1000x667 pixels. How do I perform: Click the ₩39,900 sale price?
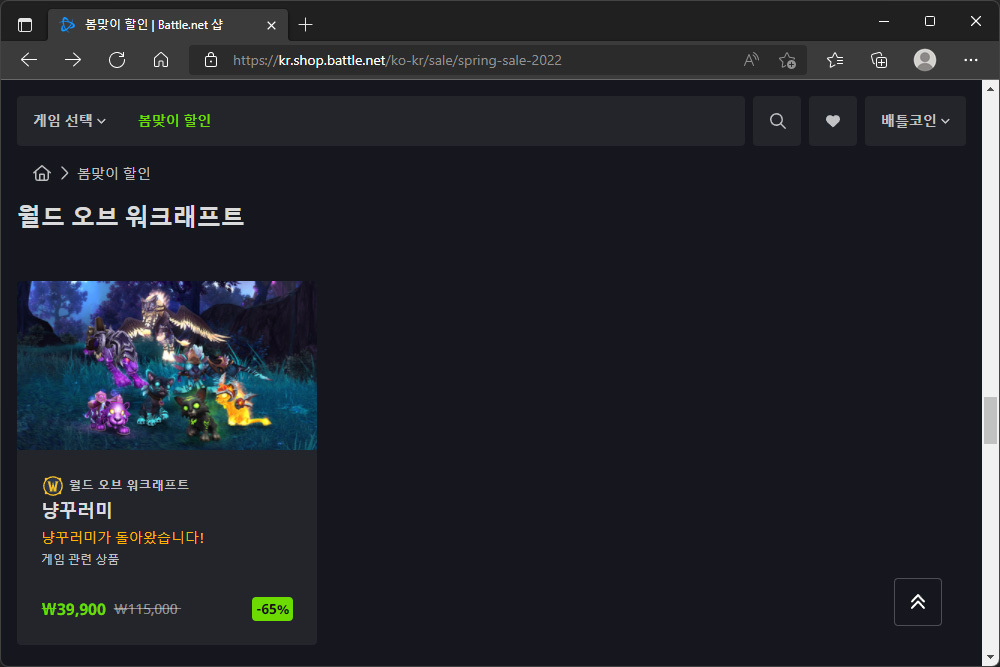pos(74,609)
